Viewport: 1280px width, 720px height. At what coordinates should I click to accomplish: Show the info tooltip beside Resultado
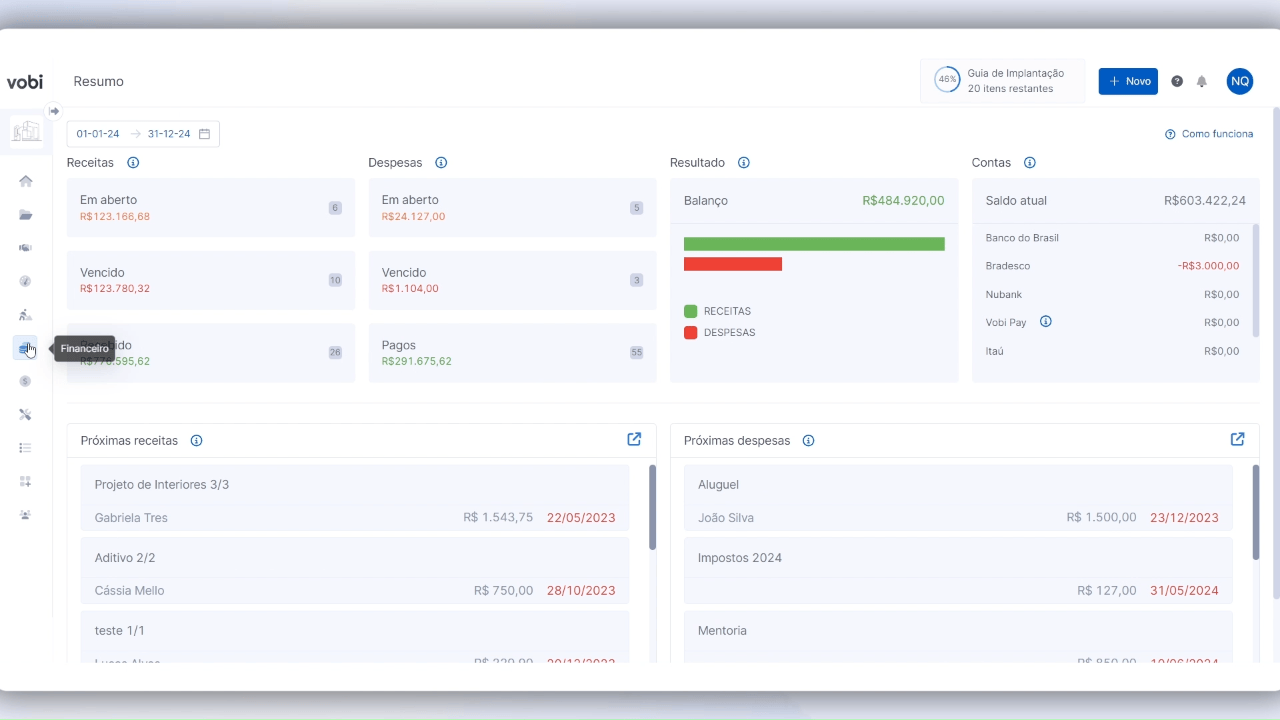744,163
